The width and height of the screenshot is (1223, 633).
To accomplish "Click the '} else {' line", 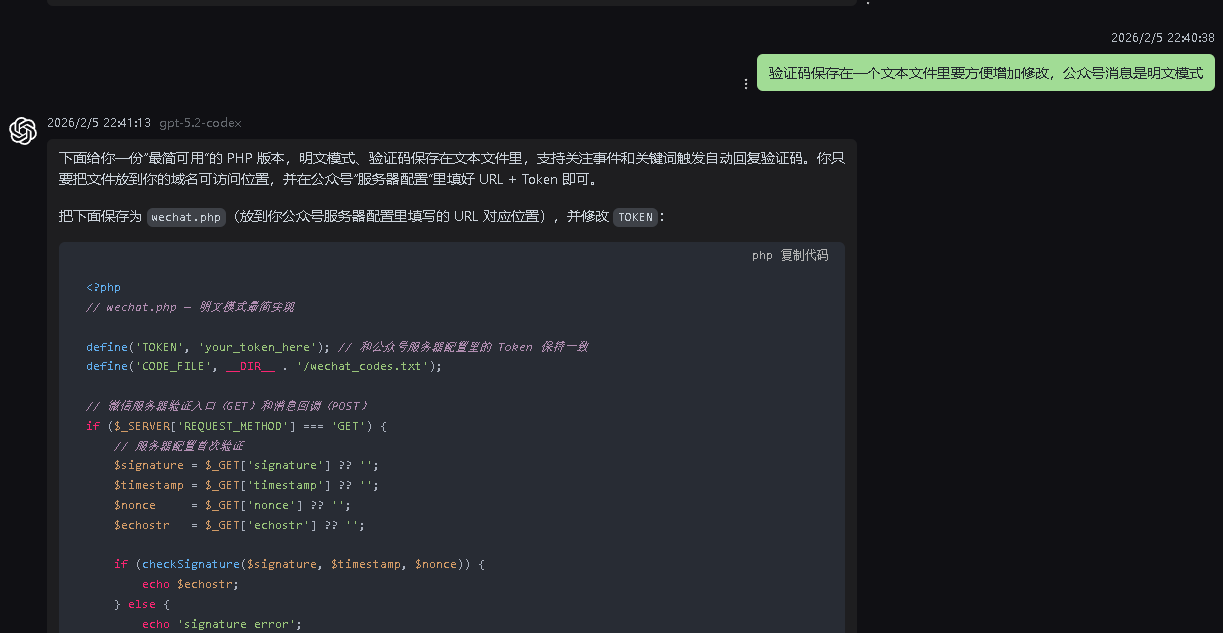I will pyautogui.click(x=142, y=604).
